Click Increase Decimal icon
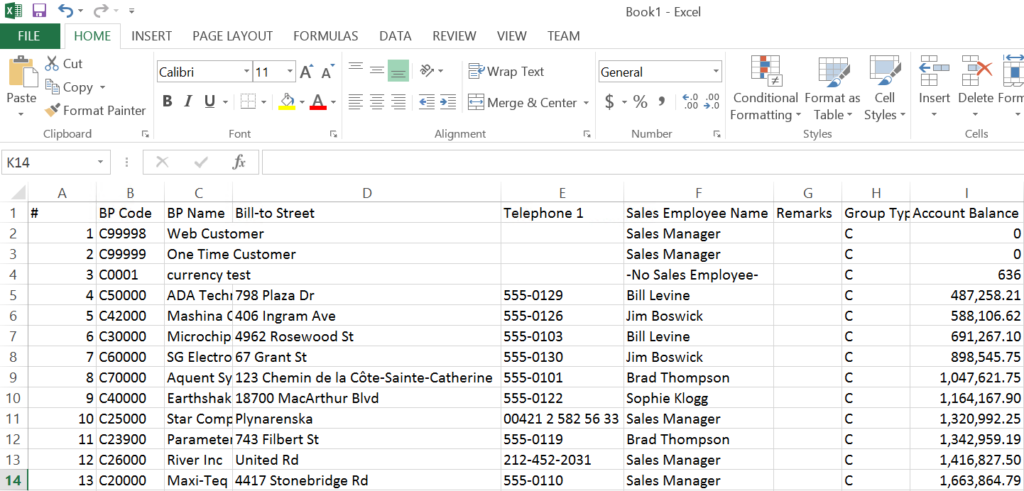1024x491 pixels. [x=690, y=102]
